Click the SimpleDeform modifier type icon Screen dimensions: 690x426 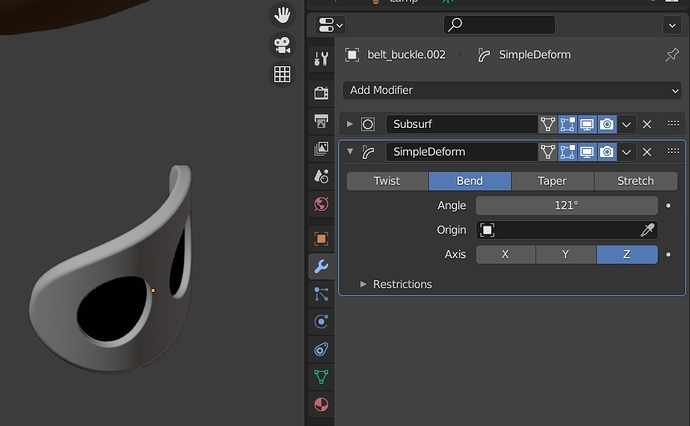pos(368,152)
